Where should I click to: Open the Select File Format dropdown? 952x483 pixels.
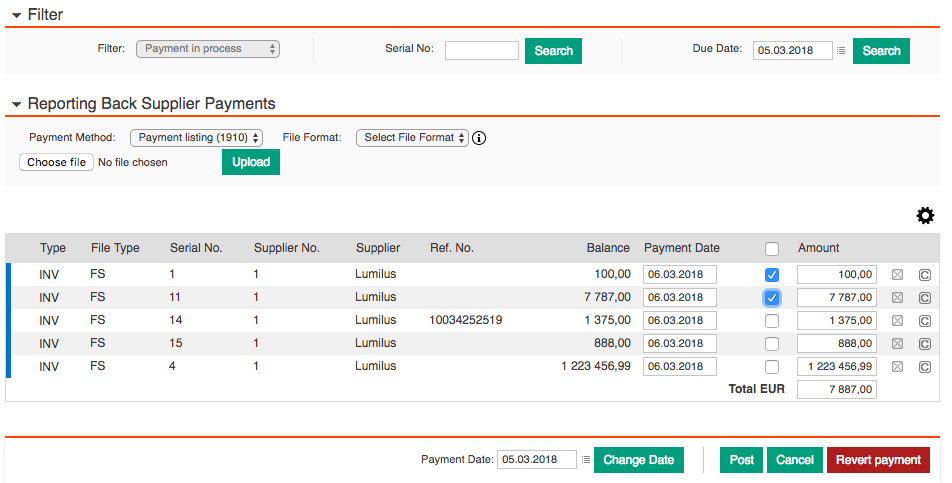point(412,138)
